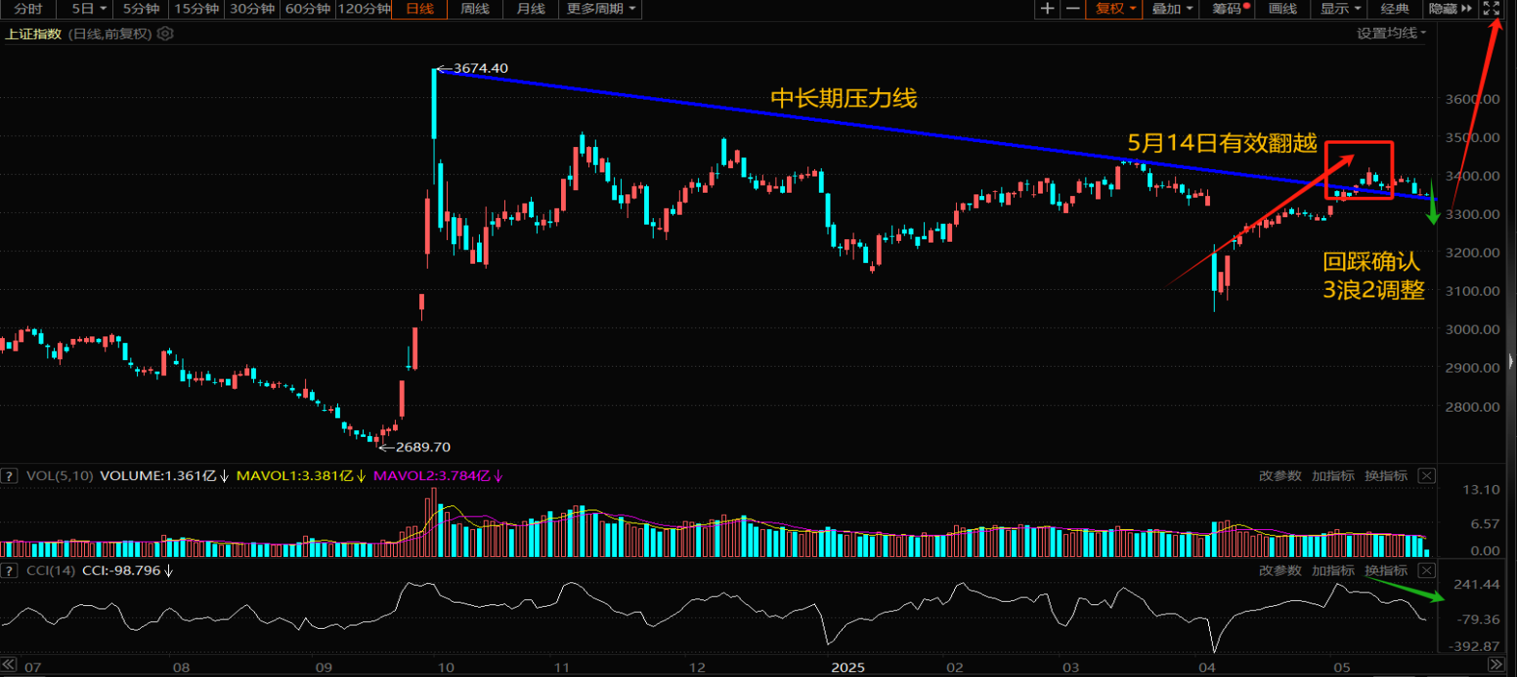Click the minus zoom-out icon
This screenshot has height=678, width=1517.
[x=1073, y=9]
